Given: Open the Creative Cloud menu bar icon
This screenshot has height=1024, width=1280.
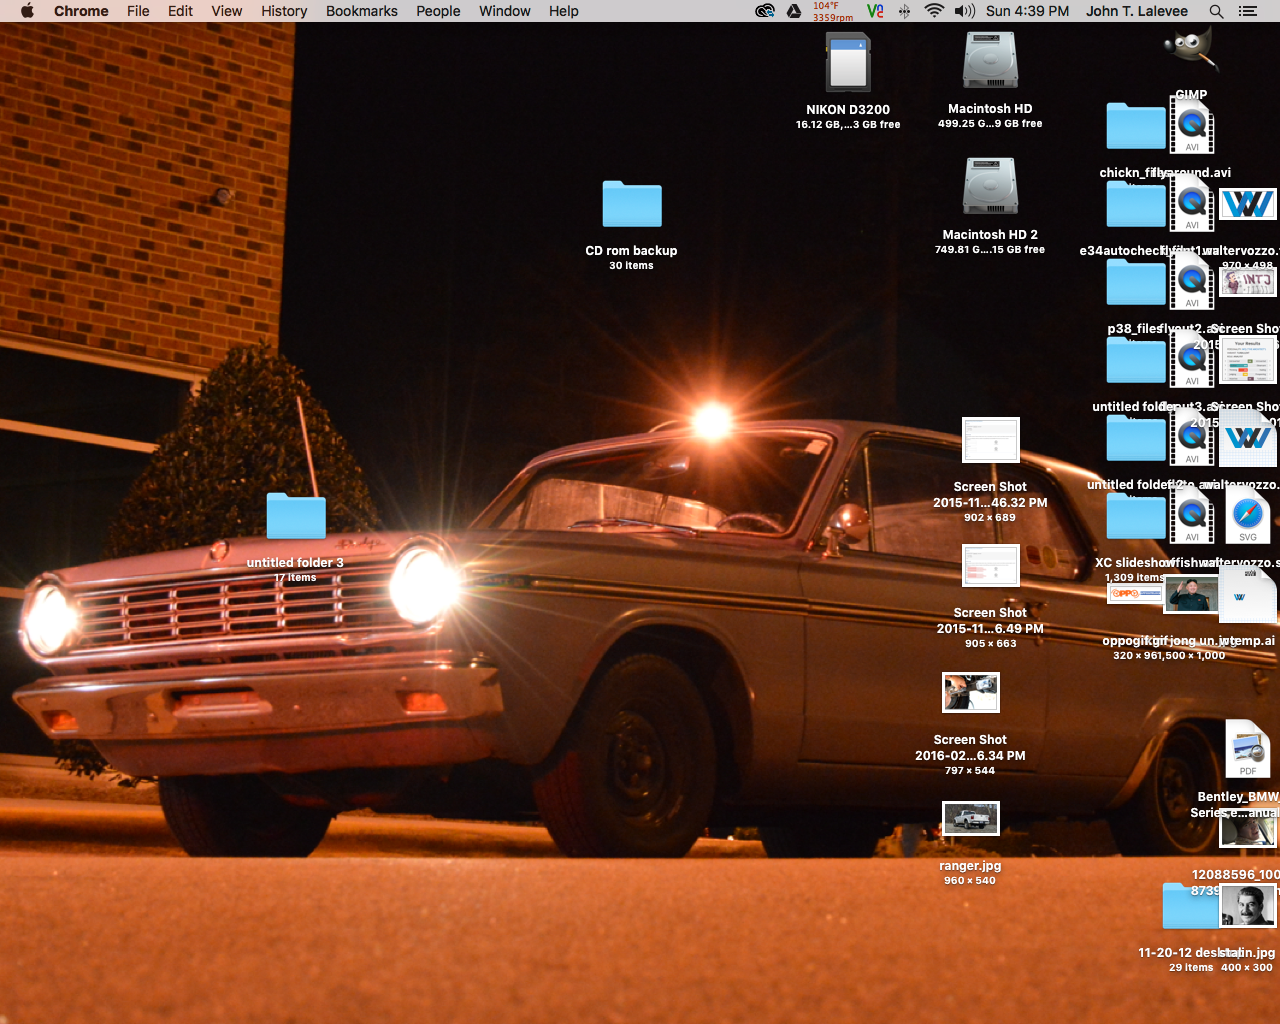Looking at the screenshot, I should pyautogui.click(x=765, y=11).
